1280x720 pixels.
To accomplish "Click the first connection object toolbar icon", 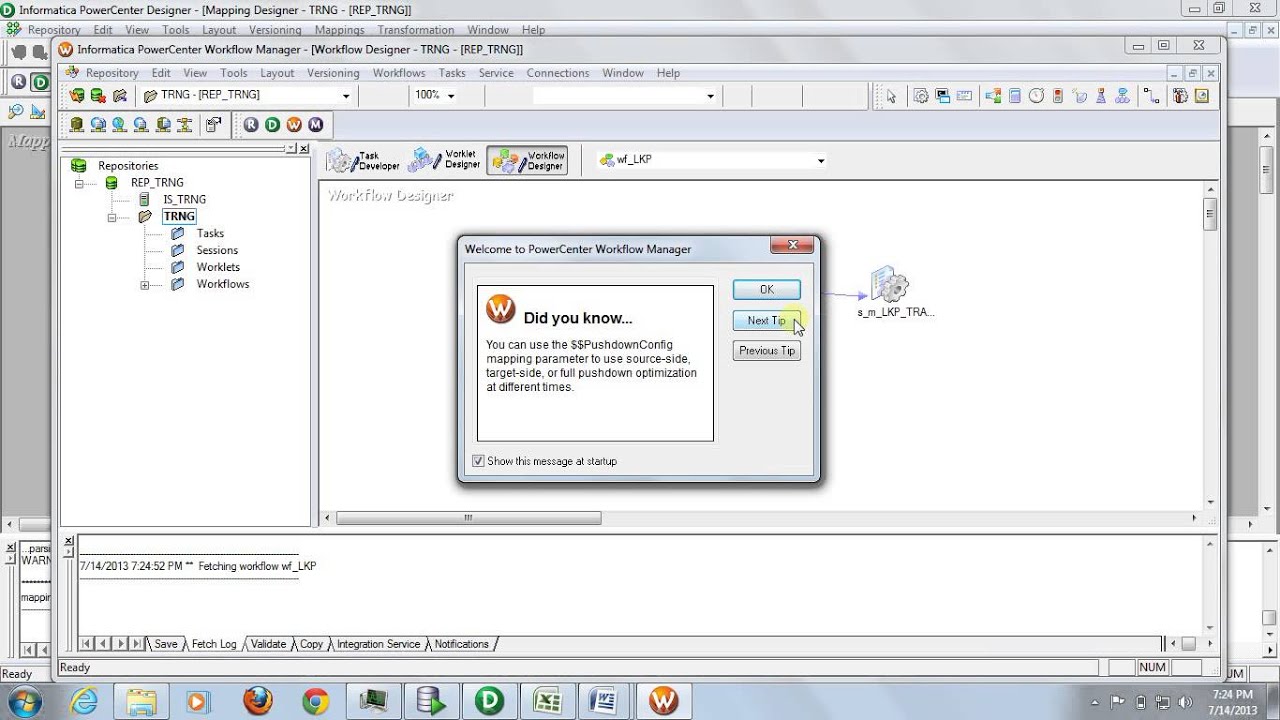I will click(77, 124).
